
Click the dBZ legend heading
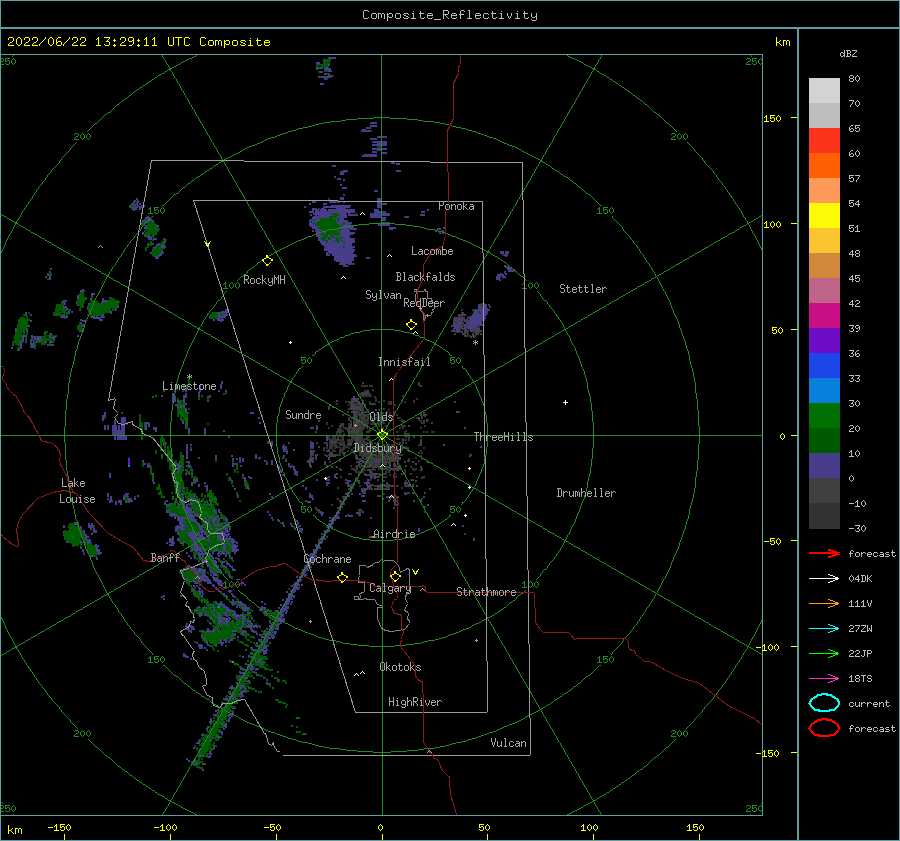click(848, 54)
